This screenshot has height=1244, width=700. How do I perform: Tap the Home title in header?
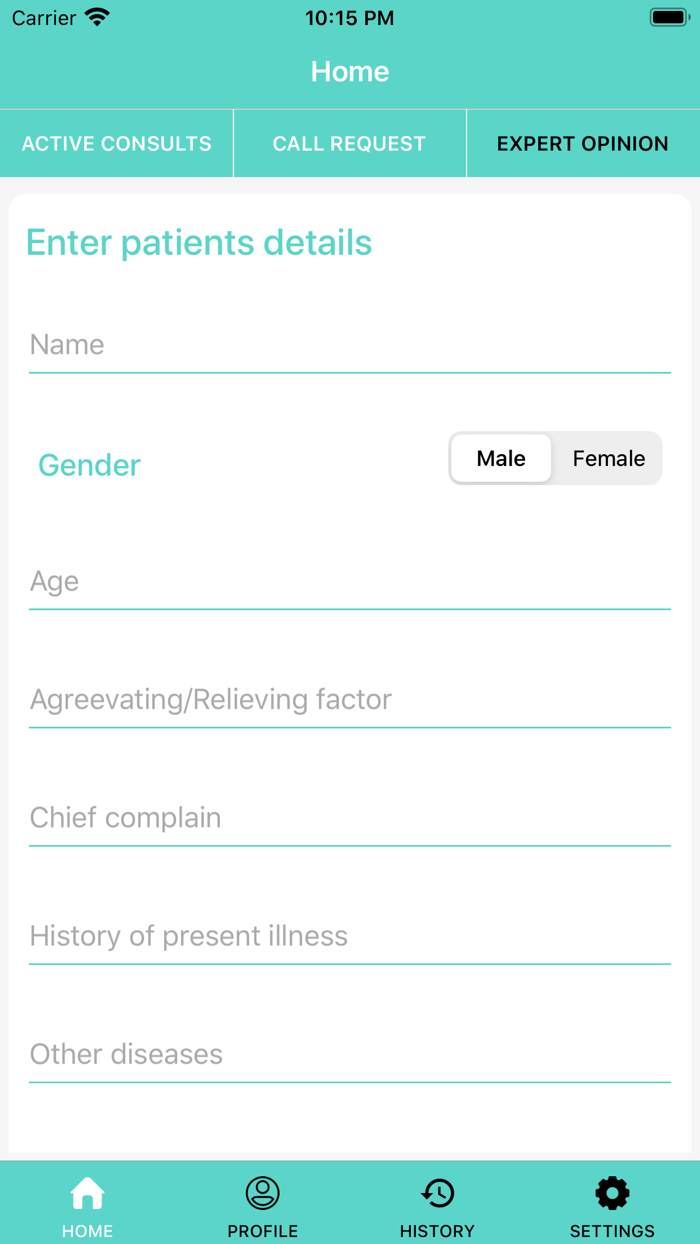[x=350, y=72]
